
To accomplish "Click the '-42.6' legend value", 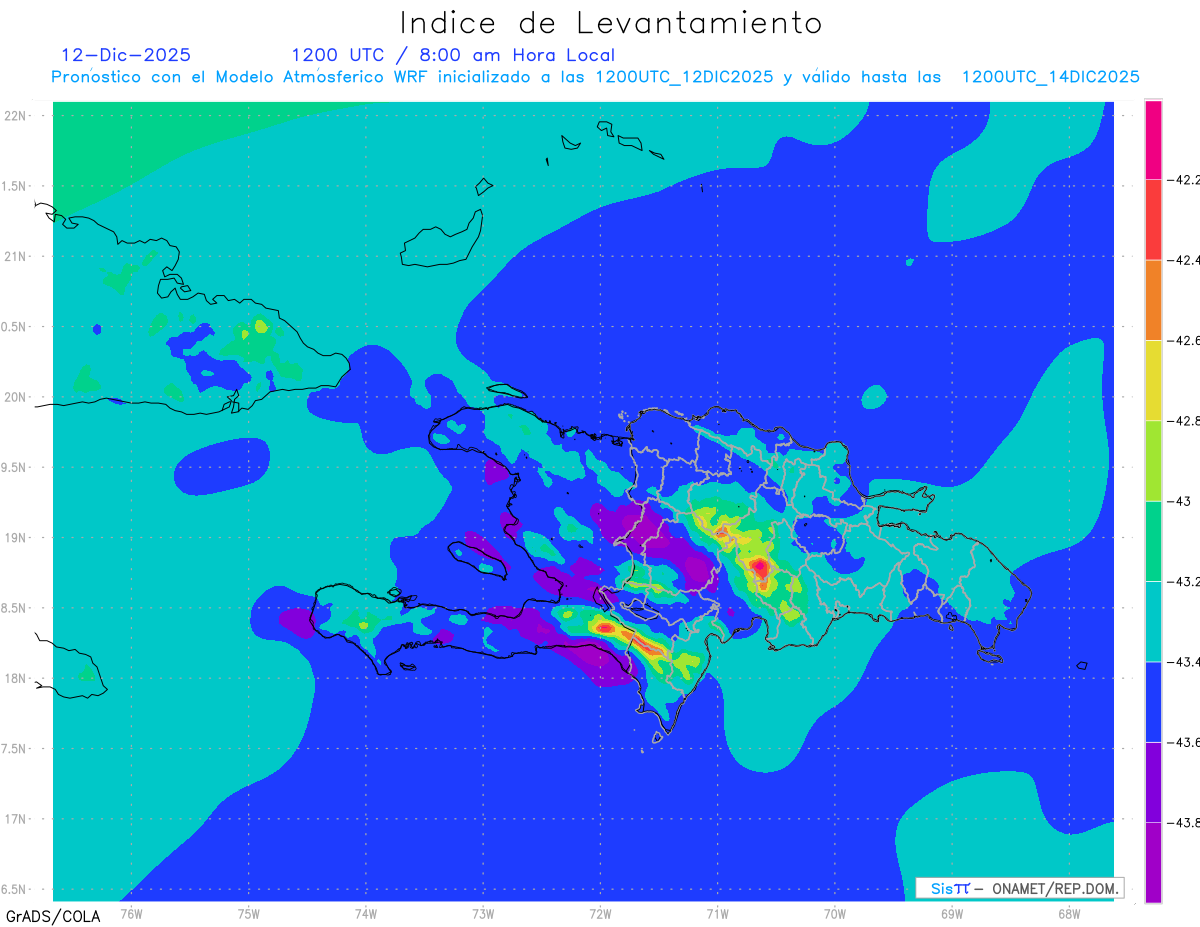I will coord(1183,341).
